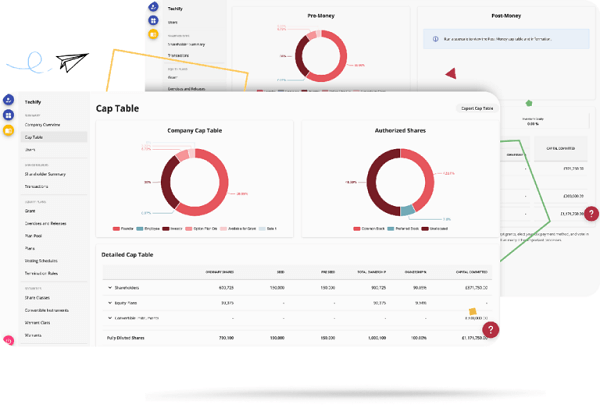Toggle the Founder legend swatch in Company Cap Table
This screenshot has width=600, height=408.
pos(116,229)
